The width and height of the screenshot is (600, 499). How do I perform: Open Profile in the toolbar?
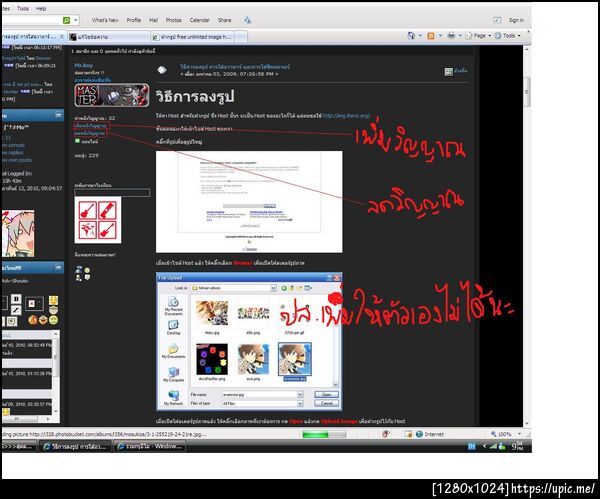click(x=134, y=20)
